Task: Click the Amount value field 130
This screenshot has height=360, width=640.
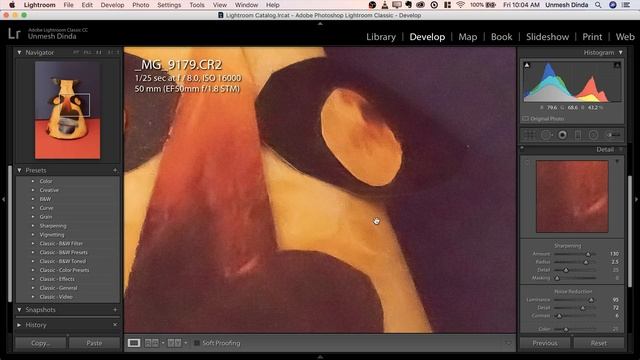Action: click(x=614, y=254)
